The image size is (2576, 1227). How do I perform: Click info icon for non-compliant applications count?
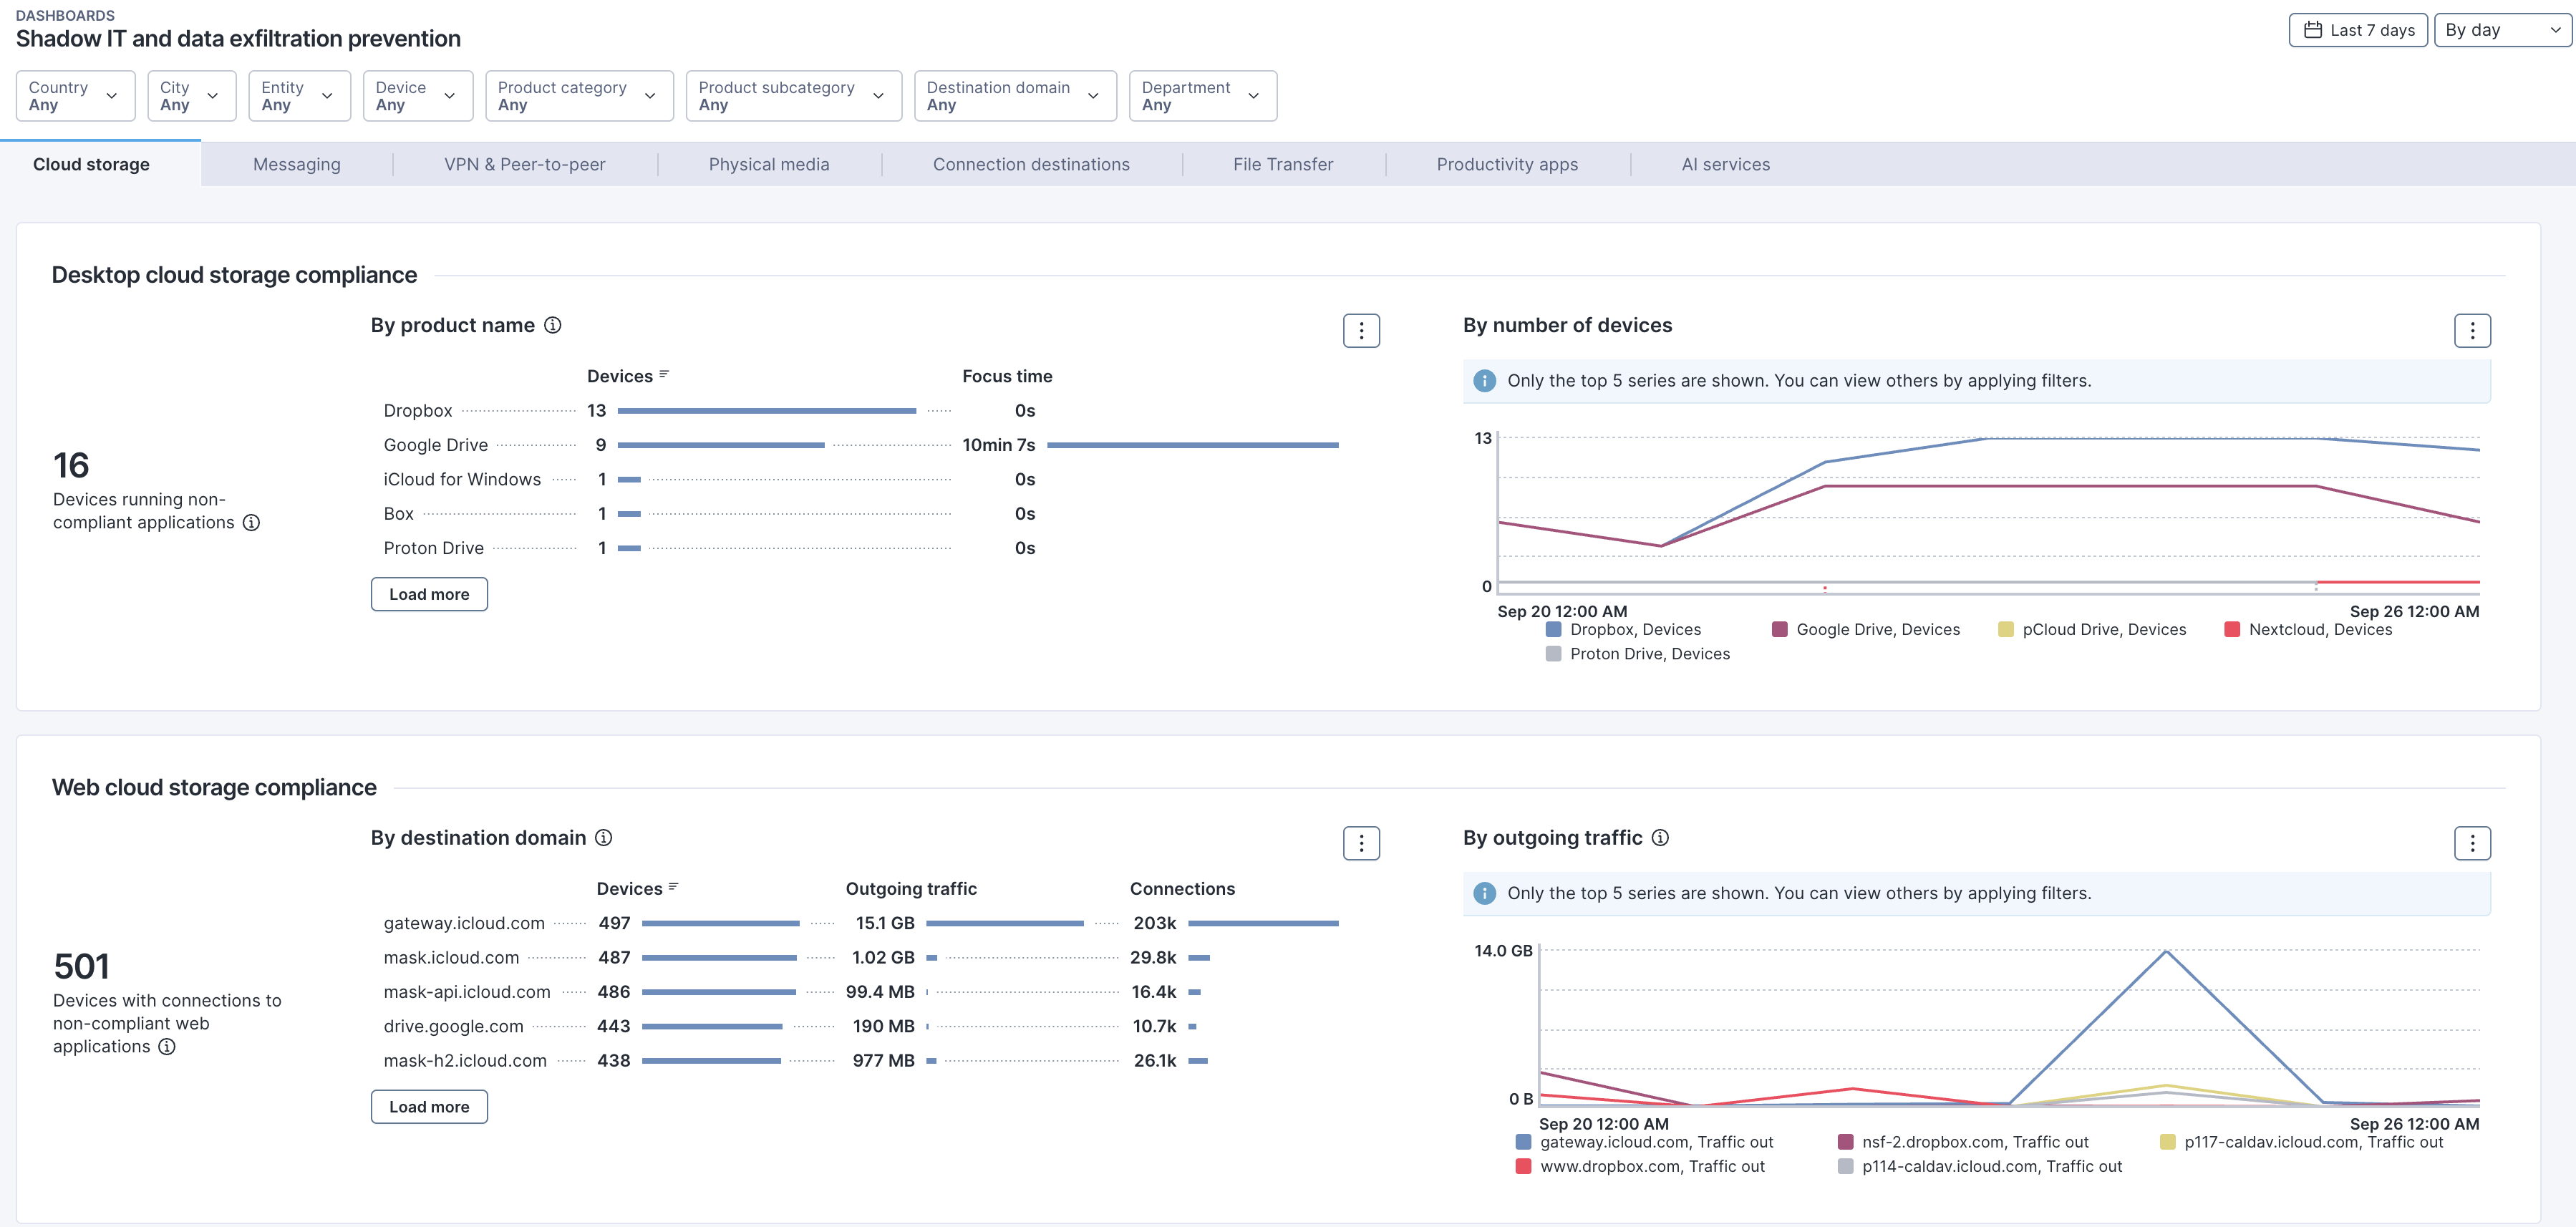pyautogui.click(x=251, y=523)
